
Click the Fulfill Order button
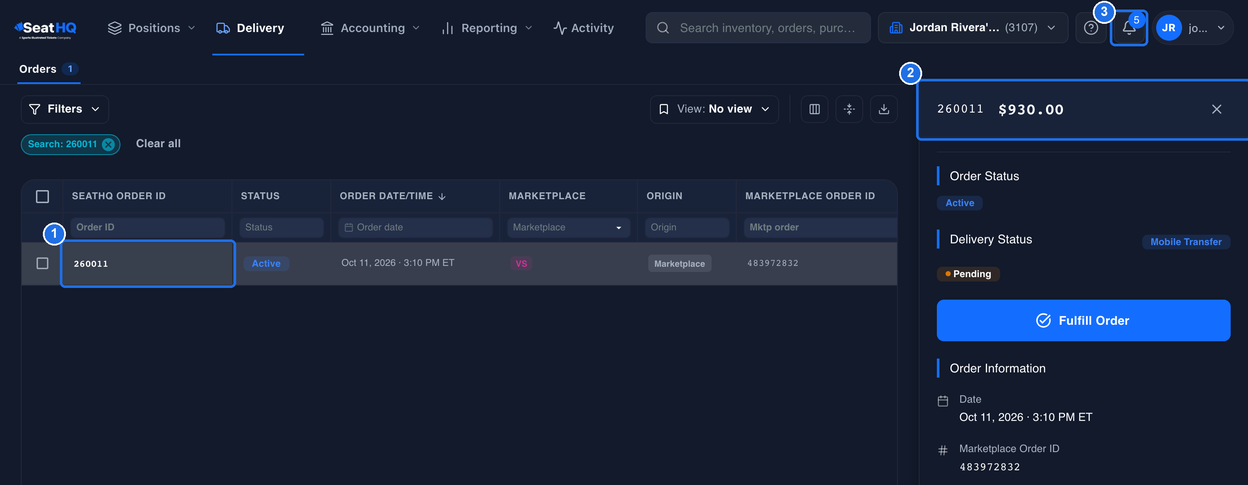coord(1083,321)
